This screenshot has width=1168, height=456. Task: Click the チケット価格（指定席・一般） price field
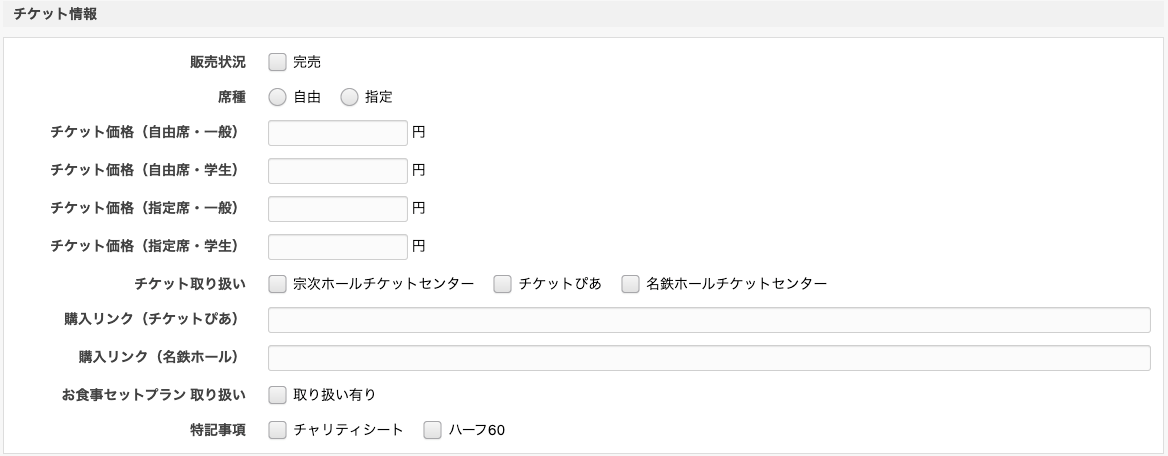point(338,208)
